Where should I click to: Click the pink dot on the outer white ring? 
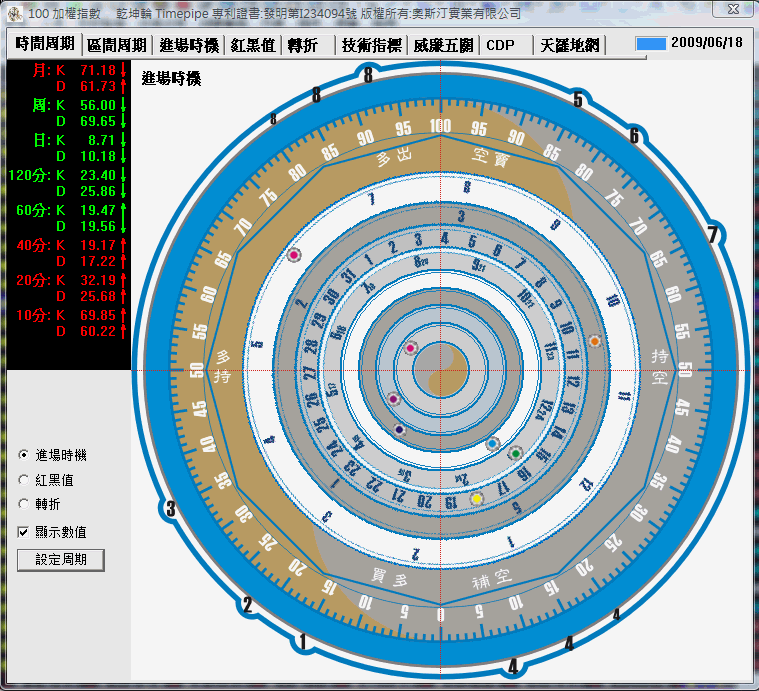(294, 255)
